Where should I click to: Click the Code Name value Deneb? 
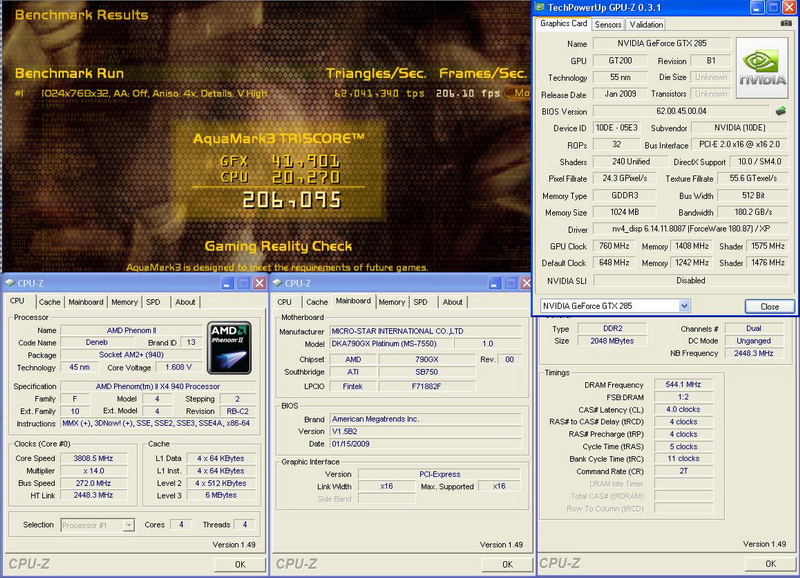point(96,342)
